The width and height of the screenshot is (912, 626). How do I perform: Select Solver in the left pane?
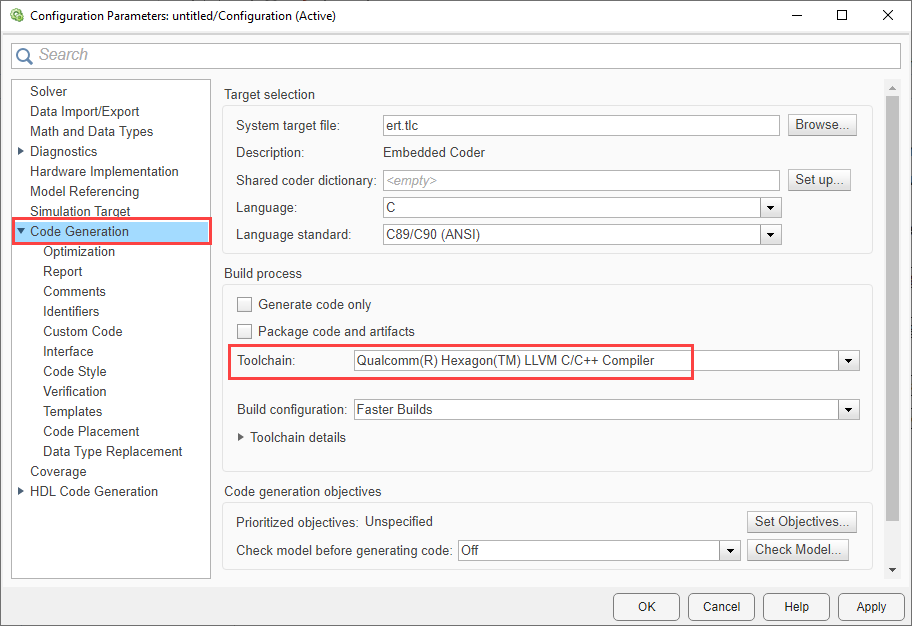pyautogui.click(x=48, y=92)
